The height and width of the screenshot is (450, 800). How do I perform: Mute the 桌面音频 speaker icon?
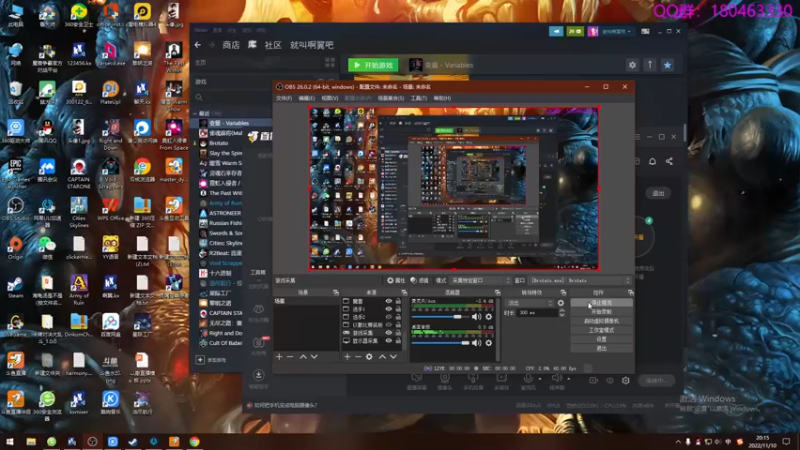(476, 343)
